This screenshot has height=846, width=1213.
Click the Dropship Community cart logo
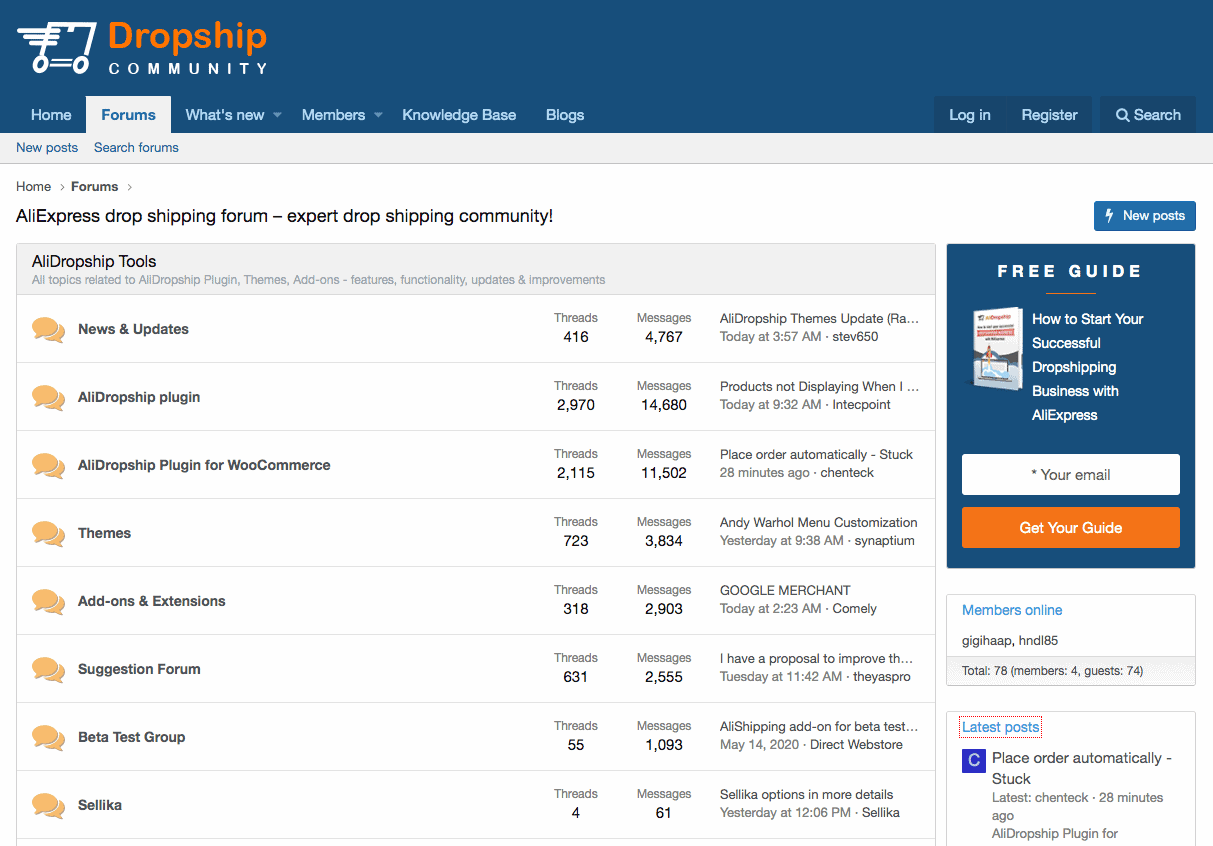click(142, 48)
